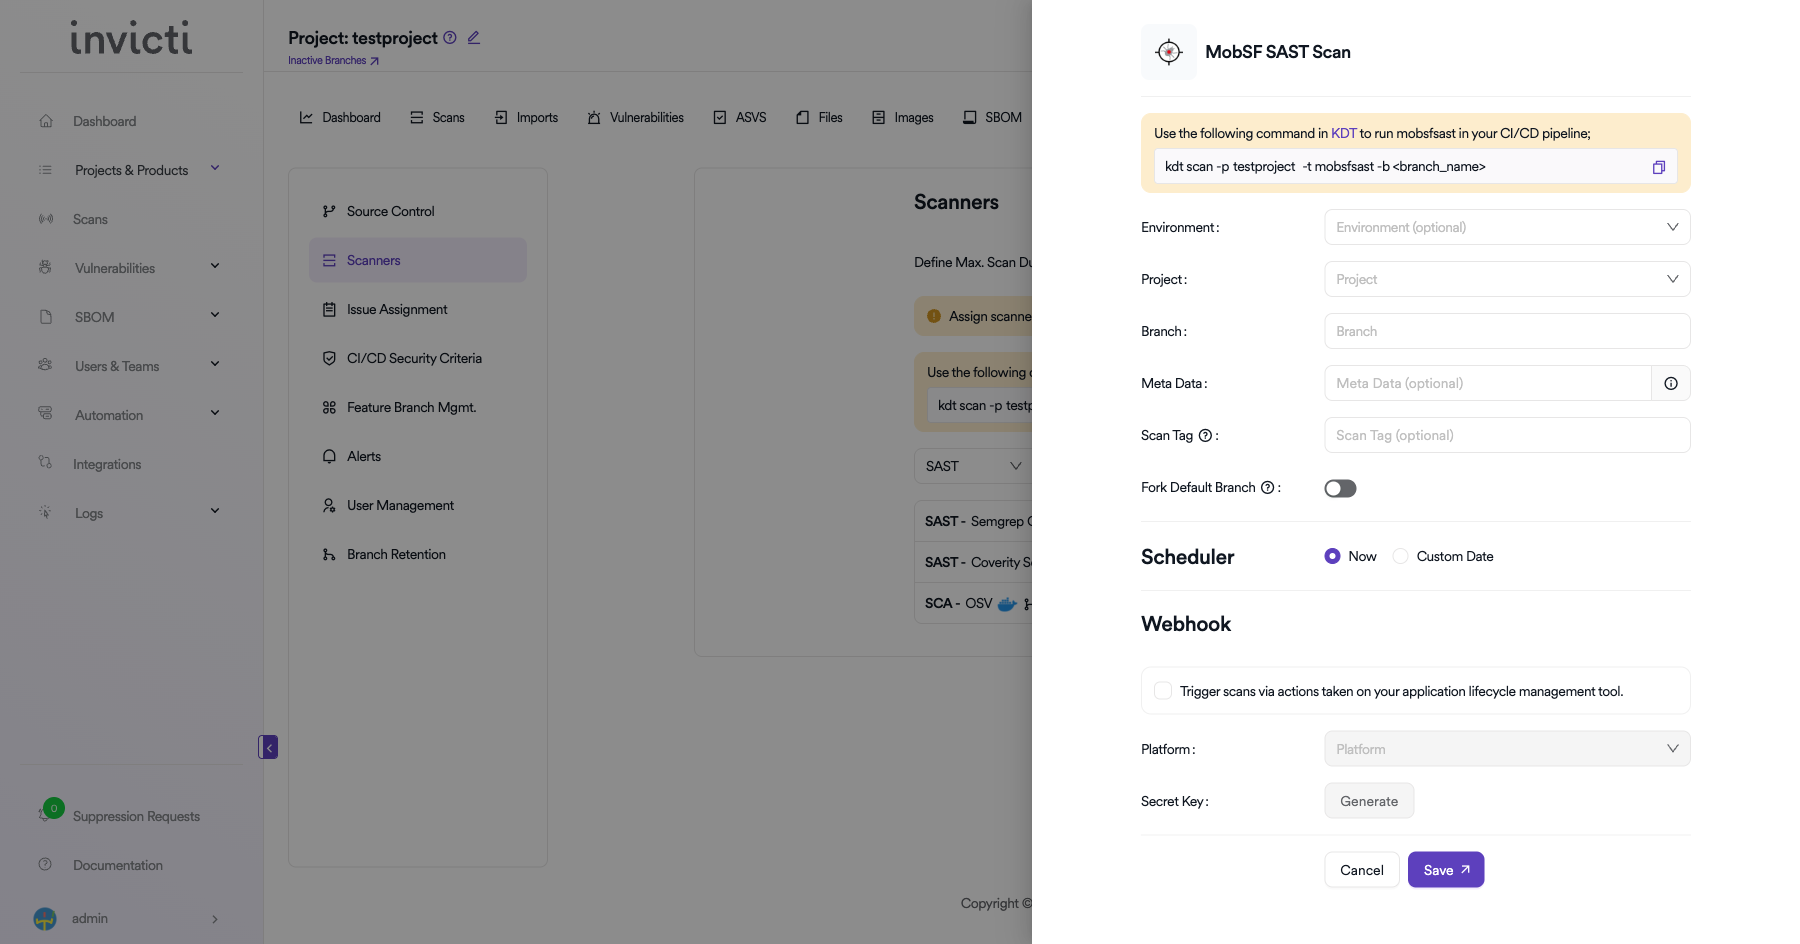
Task: Click the Fork Default Branch help icon
Action: pyautogui.click(x=1267, y=488)
